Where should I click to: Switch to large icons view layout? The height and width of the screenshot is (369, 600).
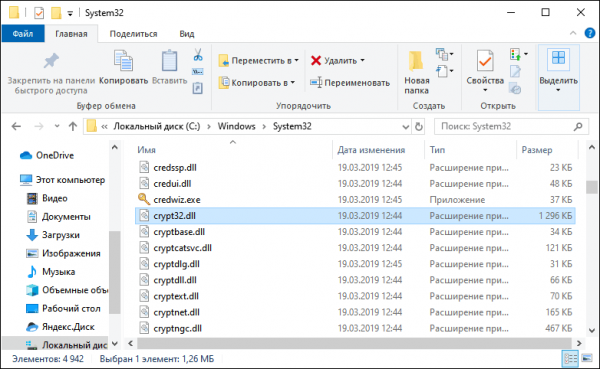click(587, 359)
